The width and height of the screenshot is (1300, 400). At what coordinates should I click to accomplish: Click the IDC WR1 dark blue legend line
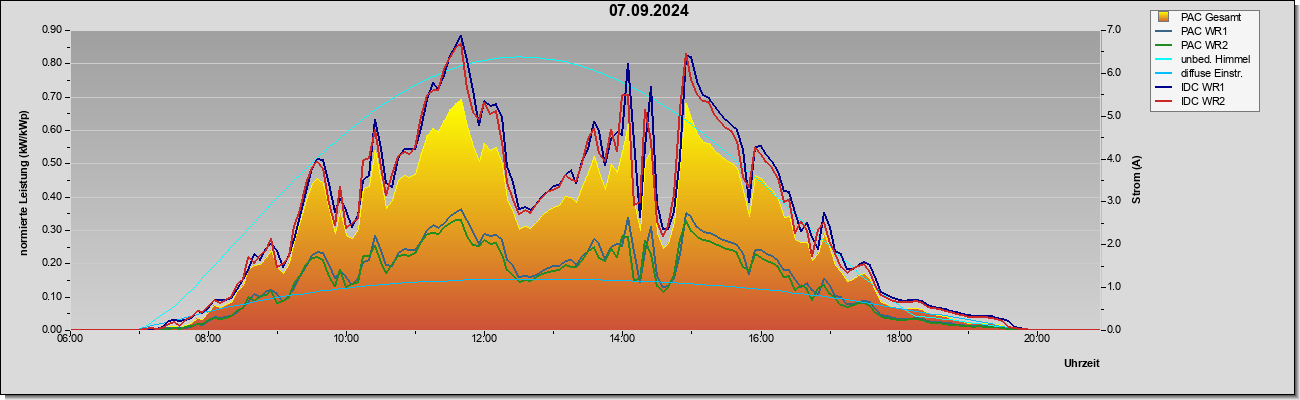(1163, 88)
